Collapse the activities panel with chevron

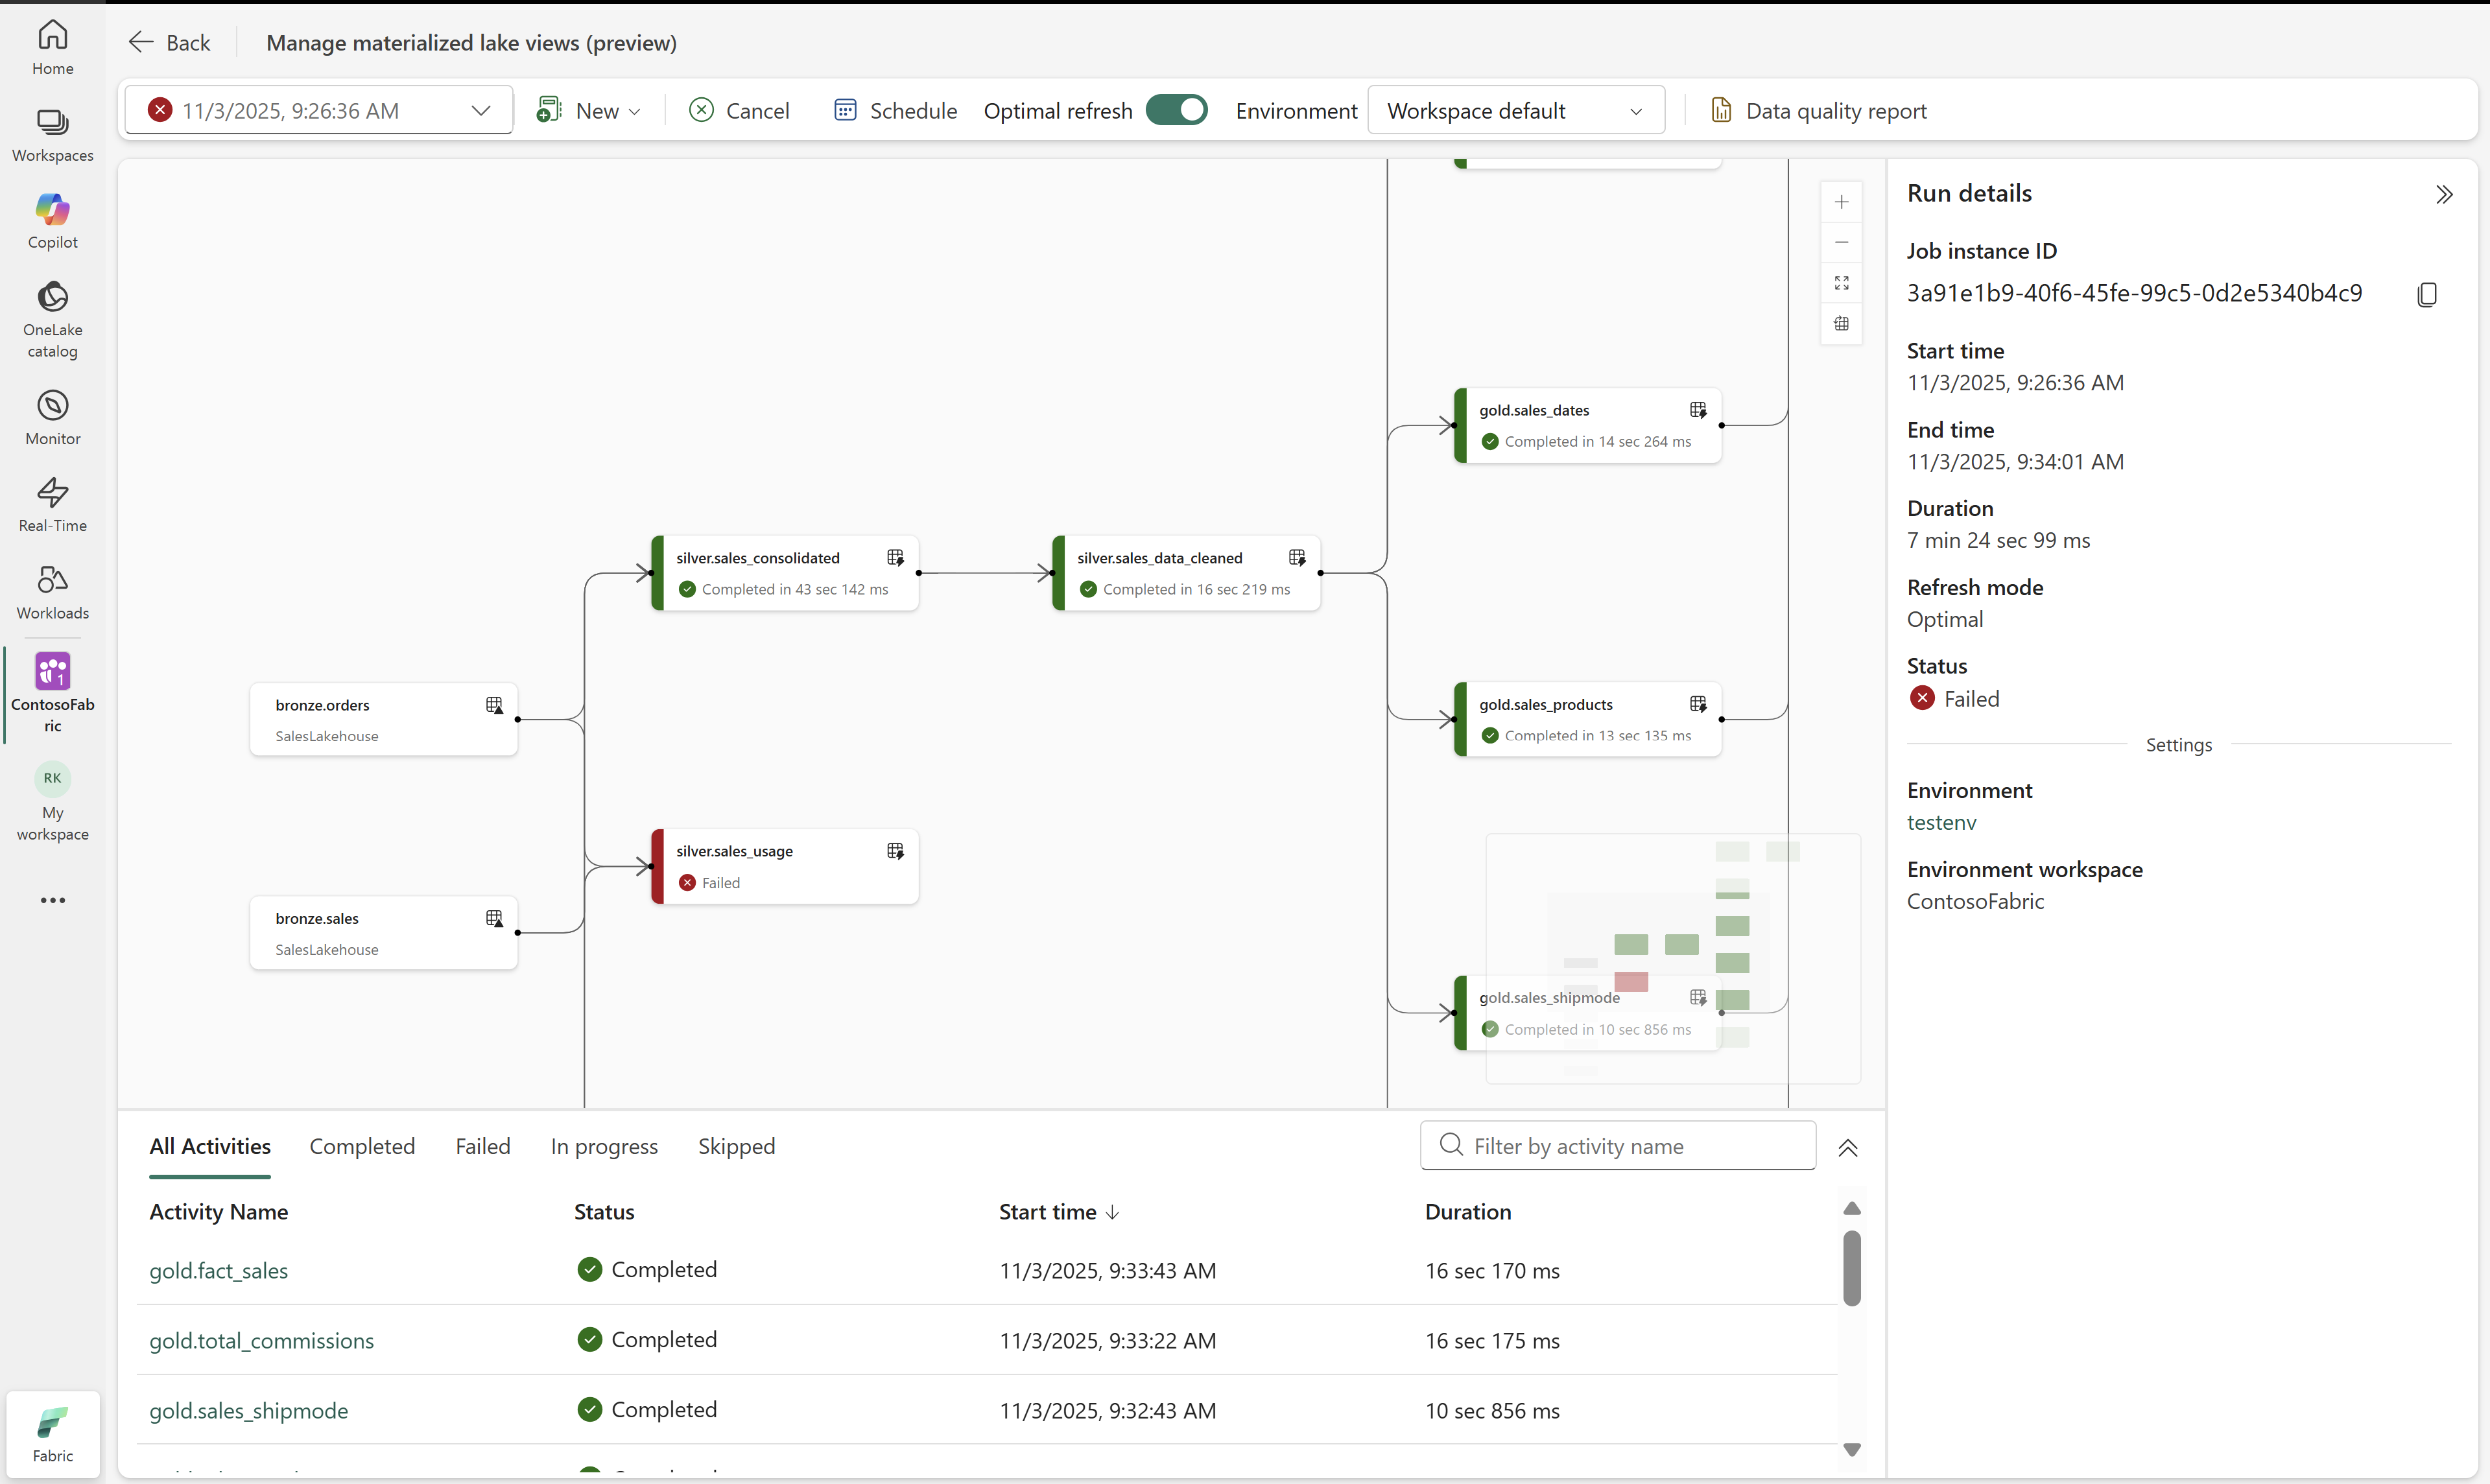click(x=1848, y=1148)
